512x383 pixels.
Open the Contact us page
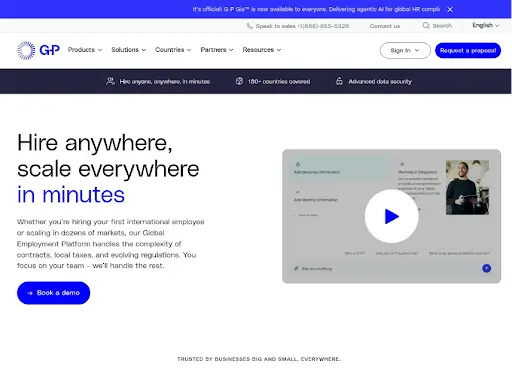[385, 26]
